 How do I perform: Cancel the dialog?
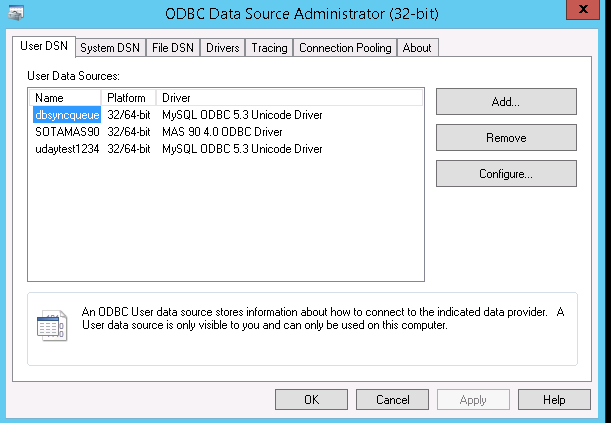[393, 400]
